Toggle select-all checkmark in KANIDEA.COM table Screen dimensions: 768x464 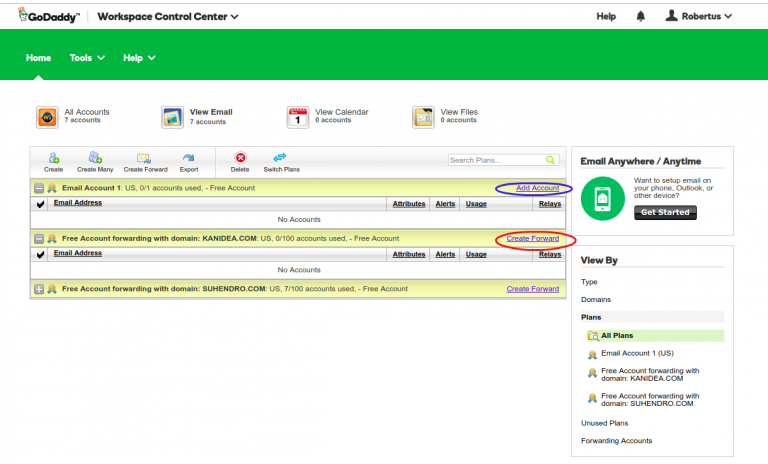[40, 255]
